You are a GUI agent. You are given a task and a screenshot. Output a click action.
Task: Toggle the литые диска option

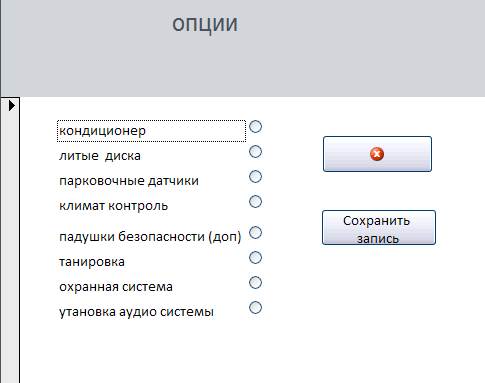pos(256,152)
